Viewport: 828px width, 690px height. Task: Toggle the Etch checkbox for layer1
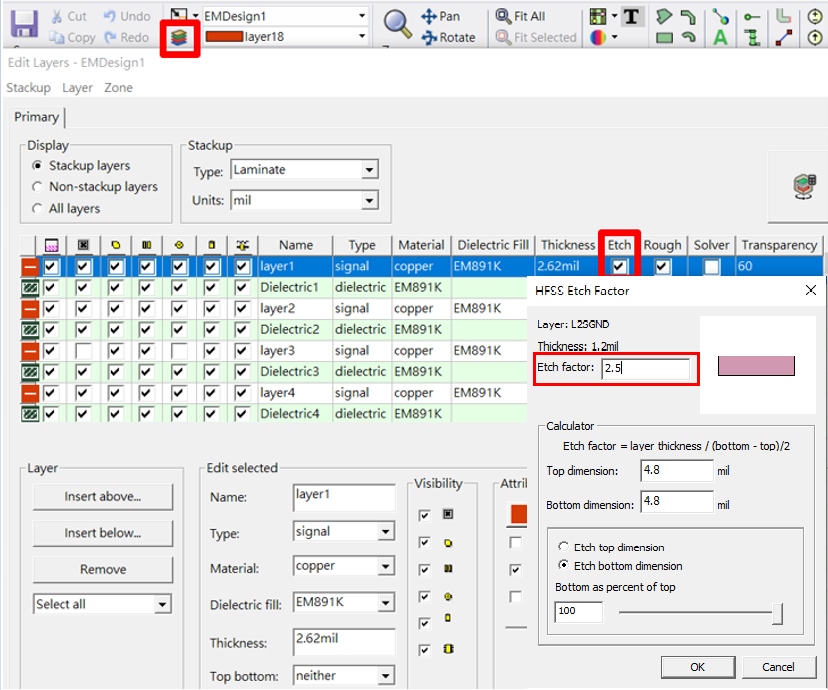[x=619, y=266]
